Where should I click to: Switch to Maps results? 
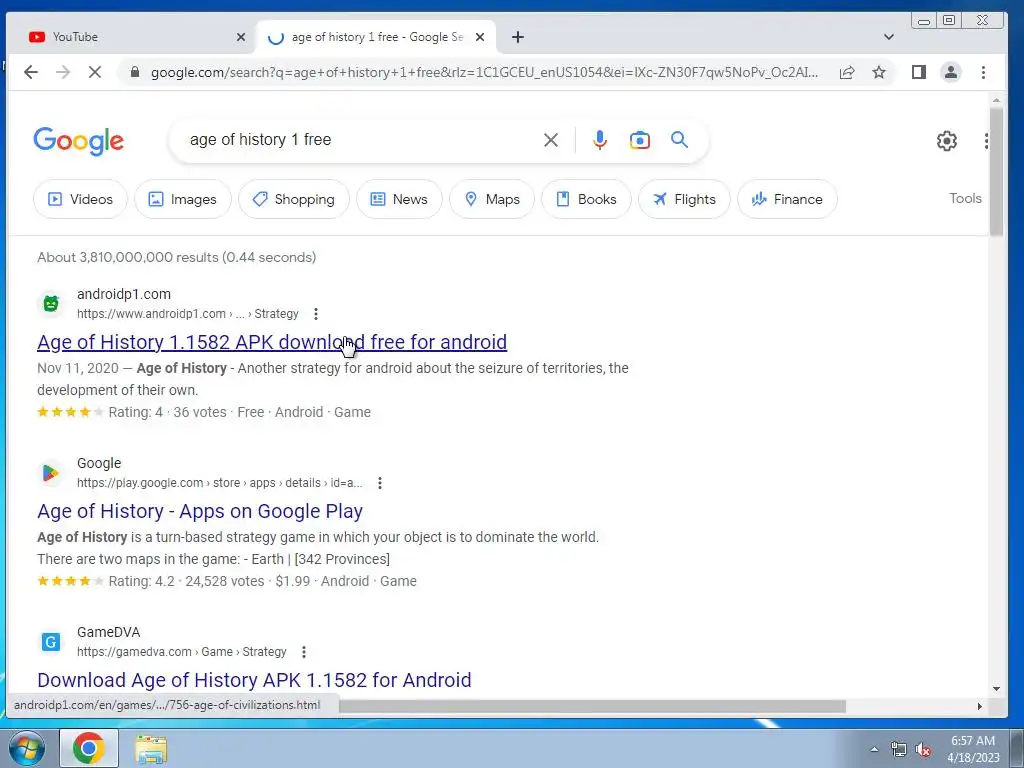(492, 199)
